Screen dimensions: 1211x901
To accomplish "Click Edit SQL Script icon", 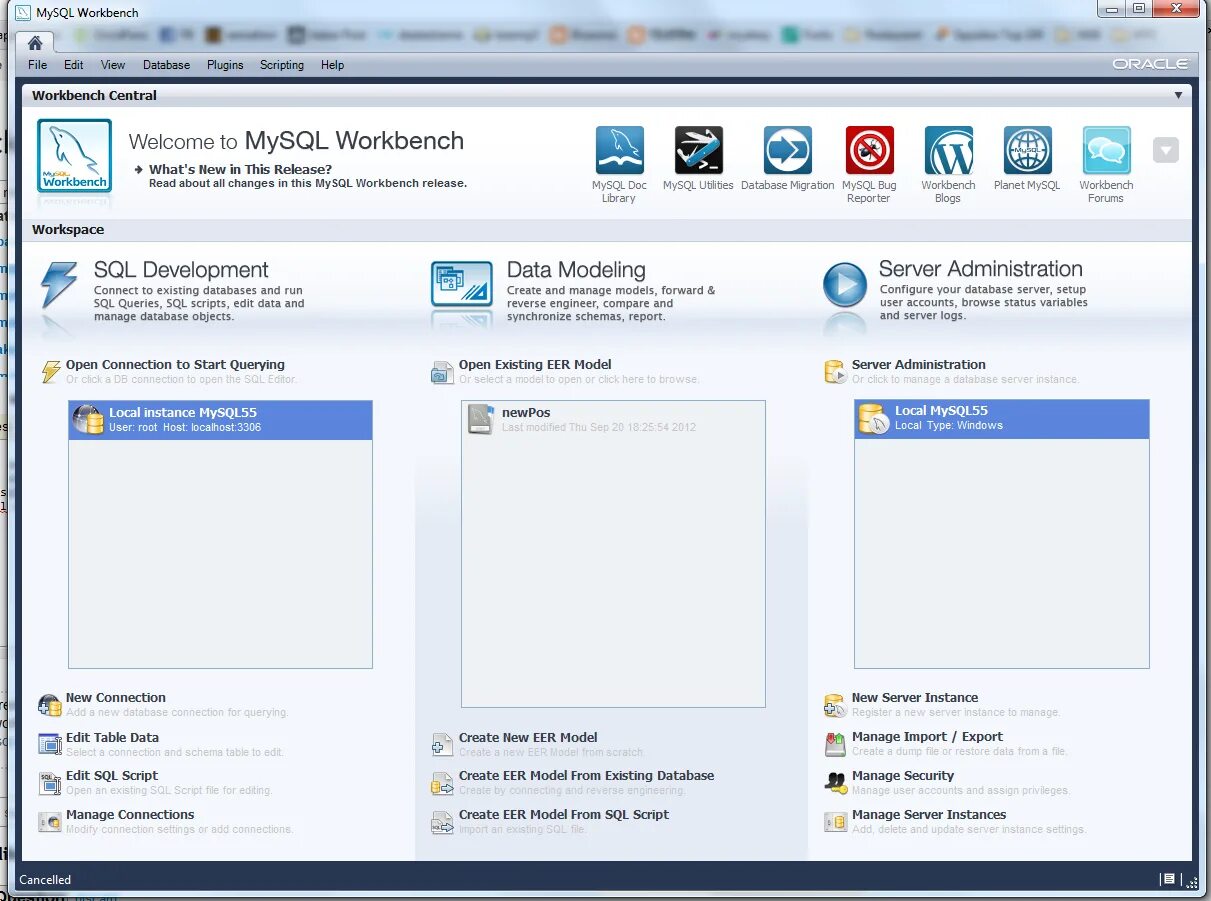I will click(x=50, y=783).
